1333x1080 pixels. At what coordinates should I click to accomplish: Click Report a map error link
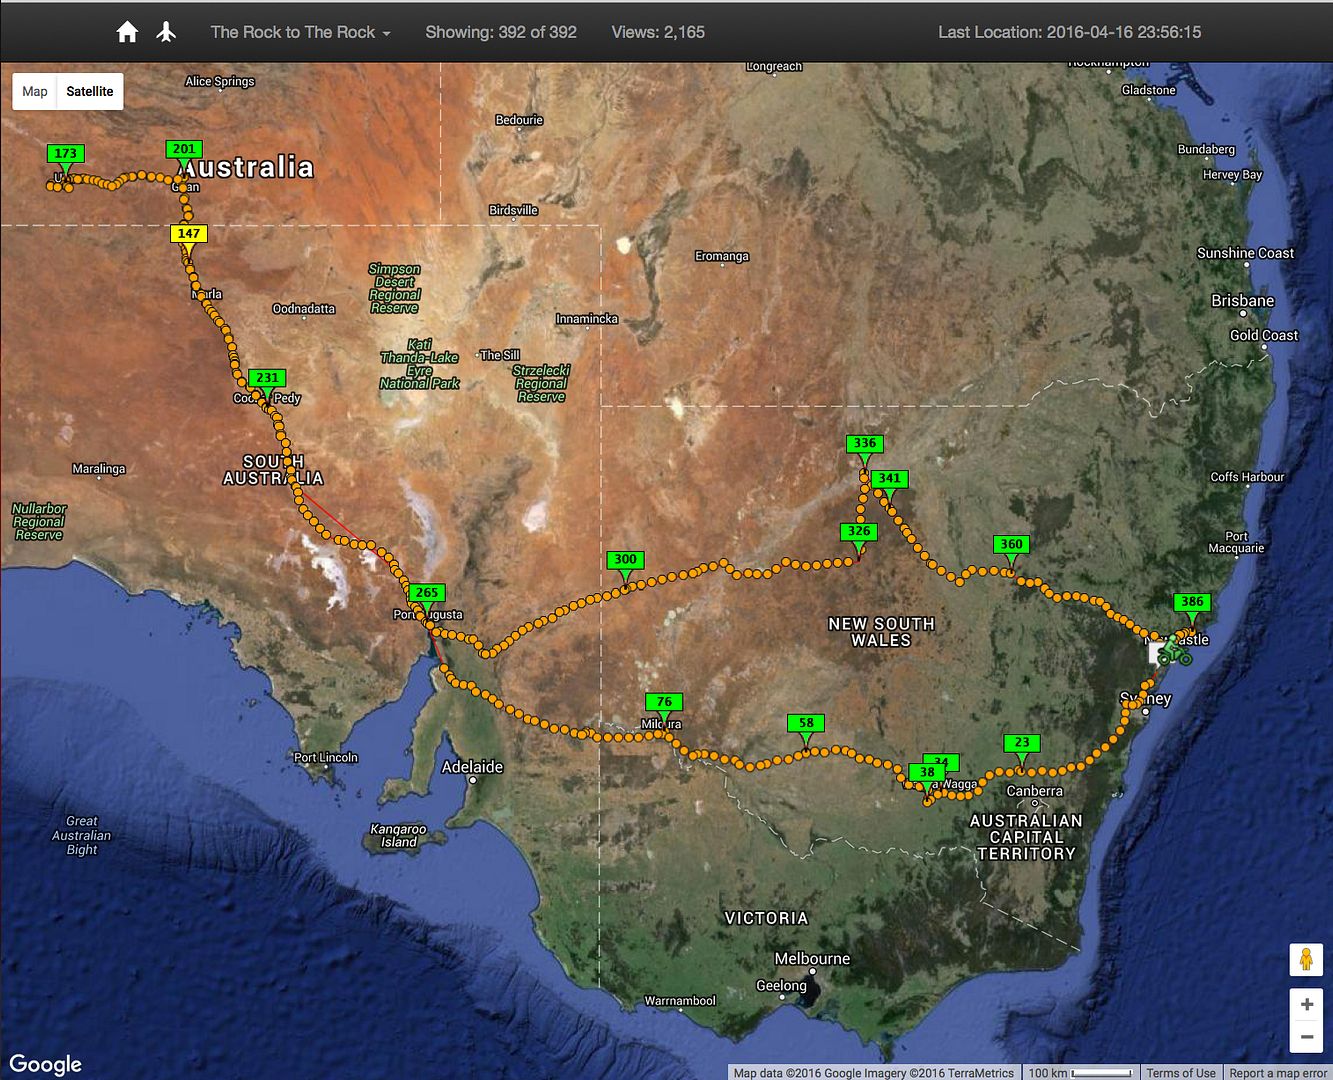(x=1278, y=1073)
